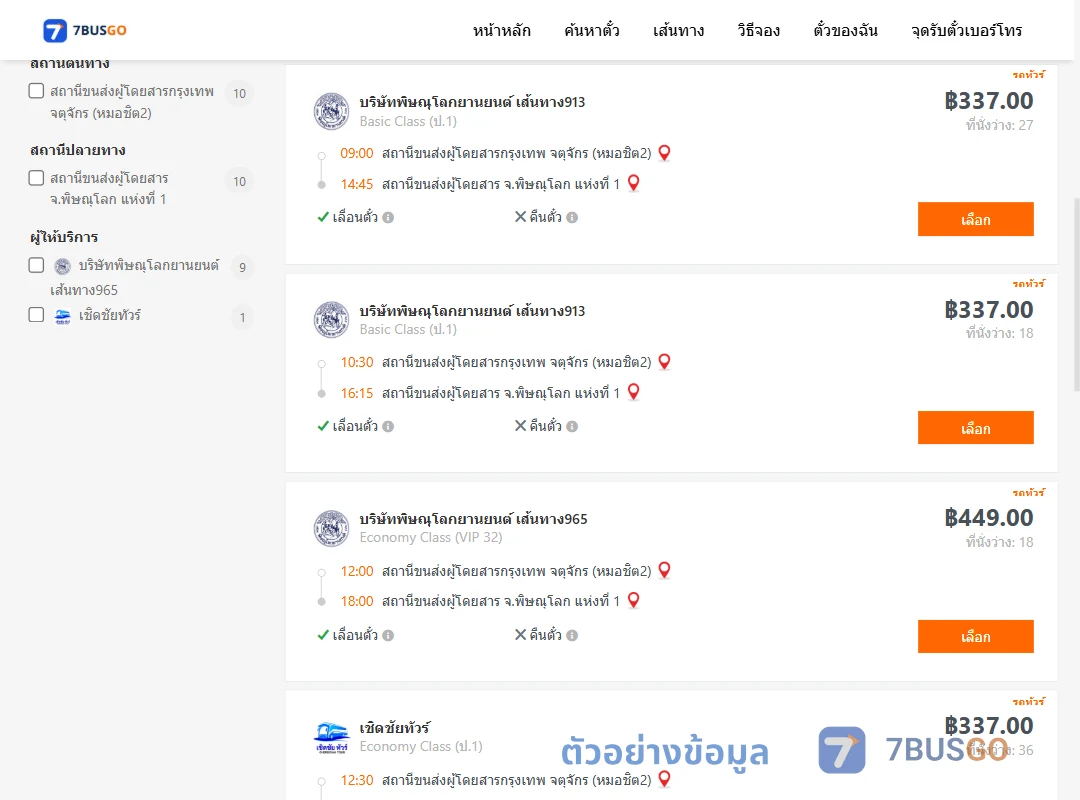Viewport: 1080px width, 800px height.
Task: Tick the พิษณุโลก แห่งที่ 1 destination checkbox
Action: 37,178
